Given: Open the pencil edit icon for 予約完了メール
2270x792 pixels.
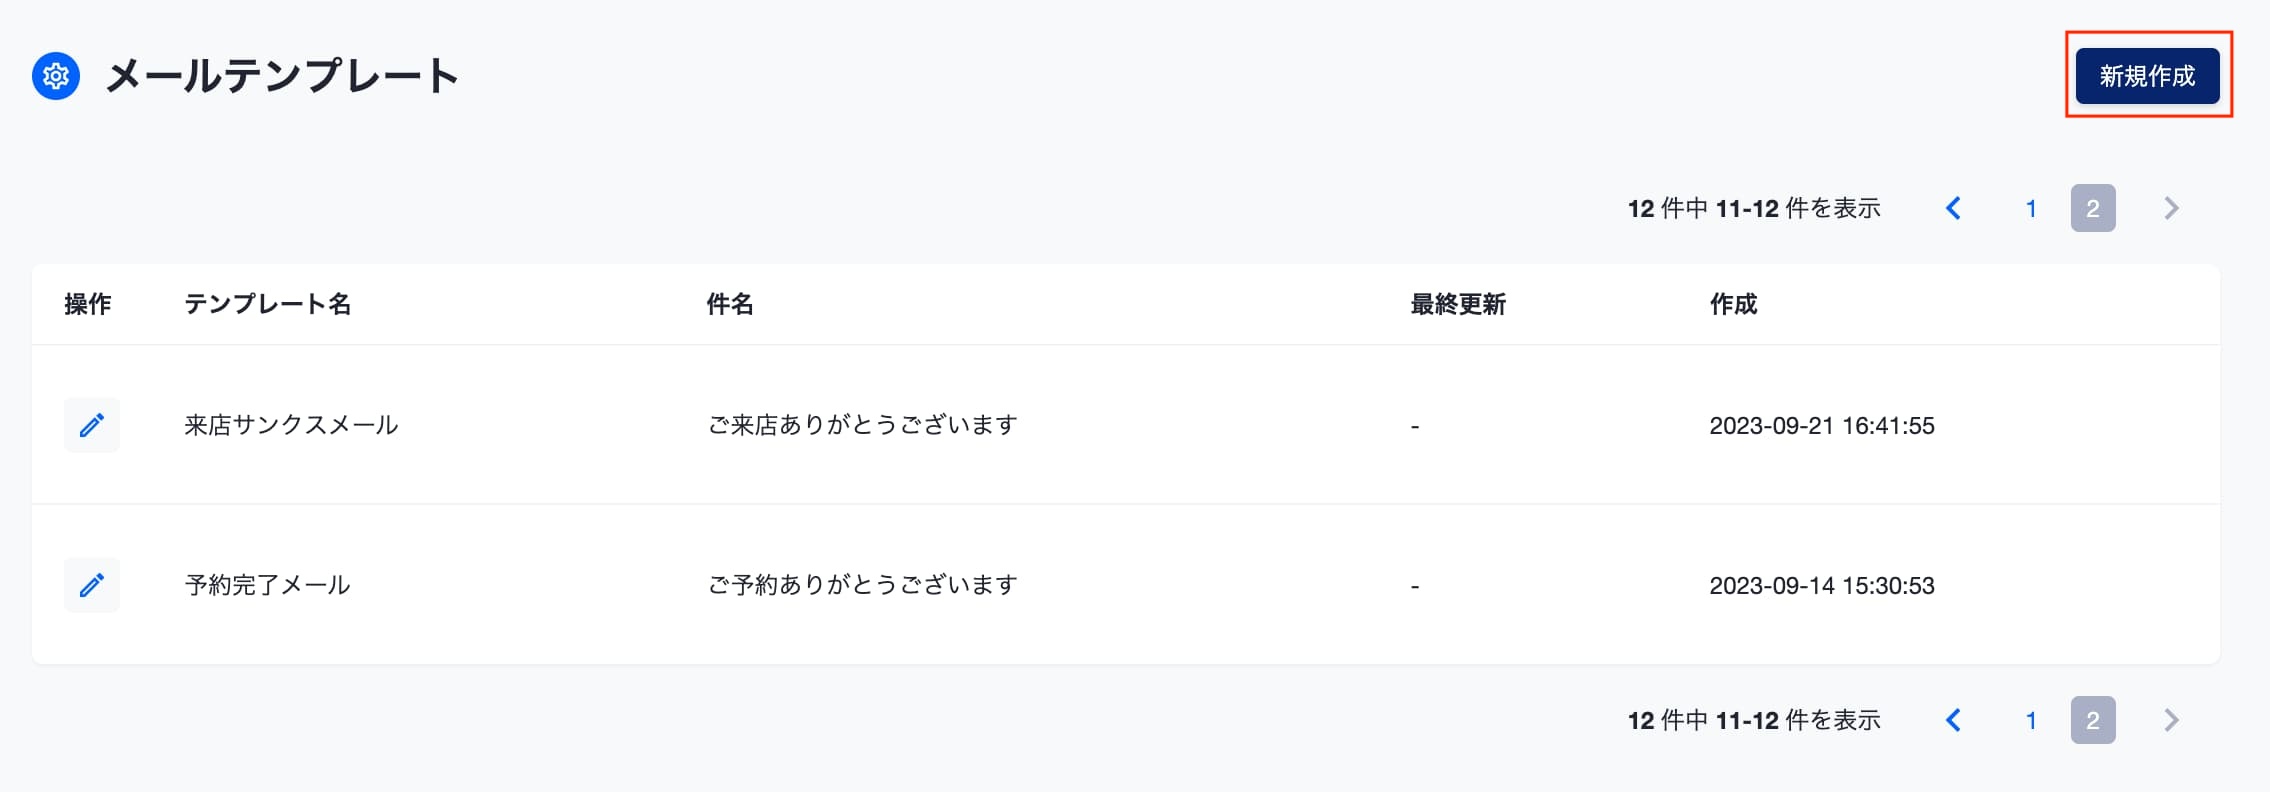Looking at the screenshot, I should pyautogui.click(x=92, y=585).
